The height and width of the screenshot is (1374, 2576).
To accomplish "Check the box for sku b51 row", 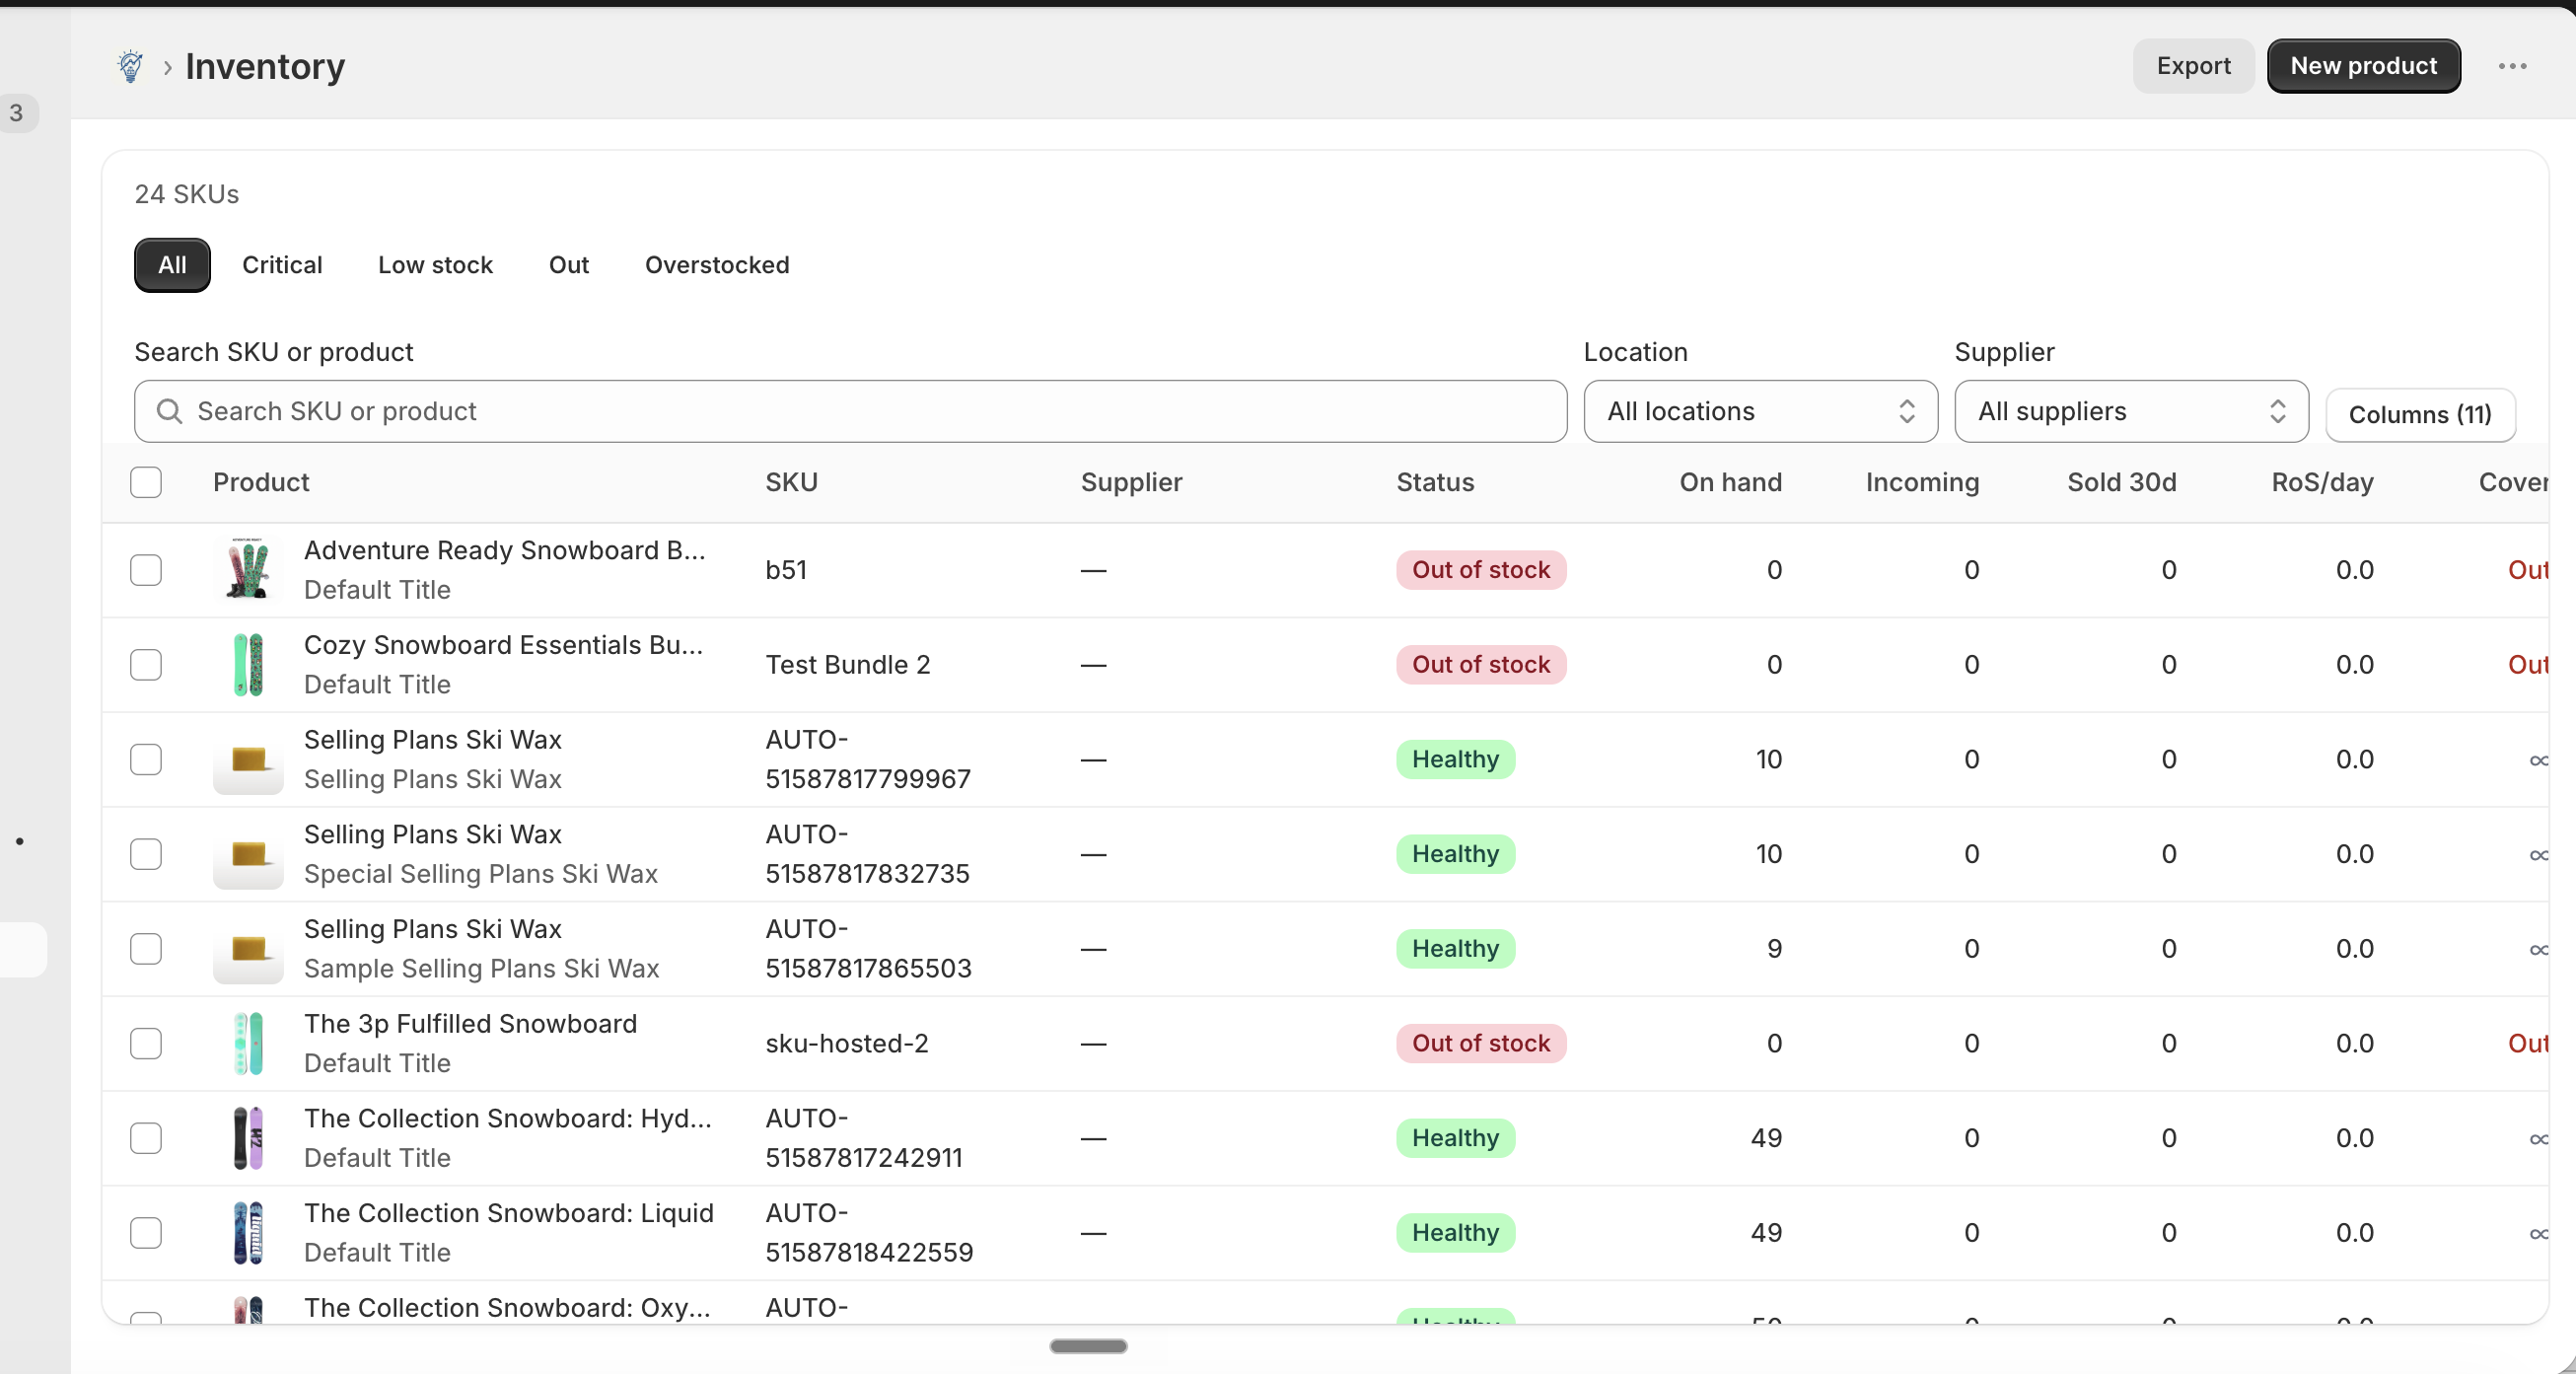I will 146,569.
